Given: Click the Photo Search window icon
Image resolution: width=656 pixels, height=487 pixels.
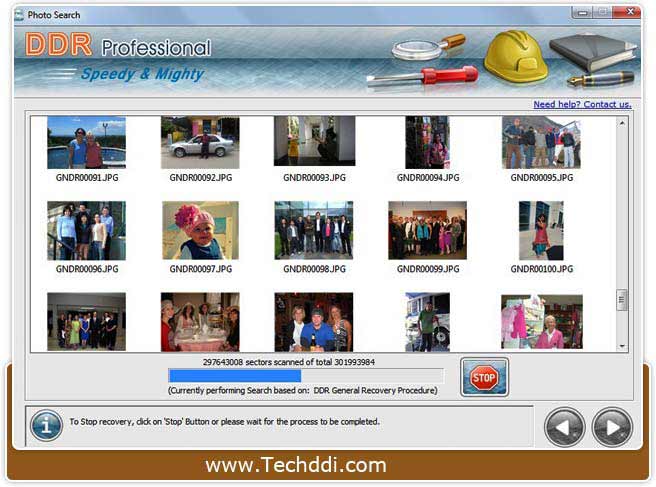Looking at the screenshot, I should [x=19, y=15].
